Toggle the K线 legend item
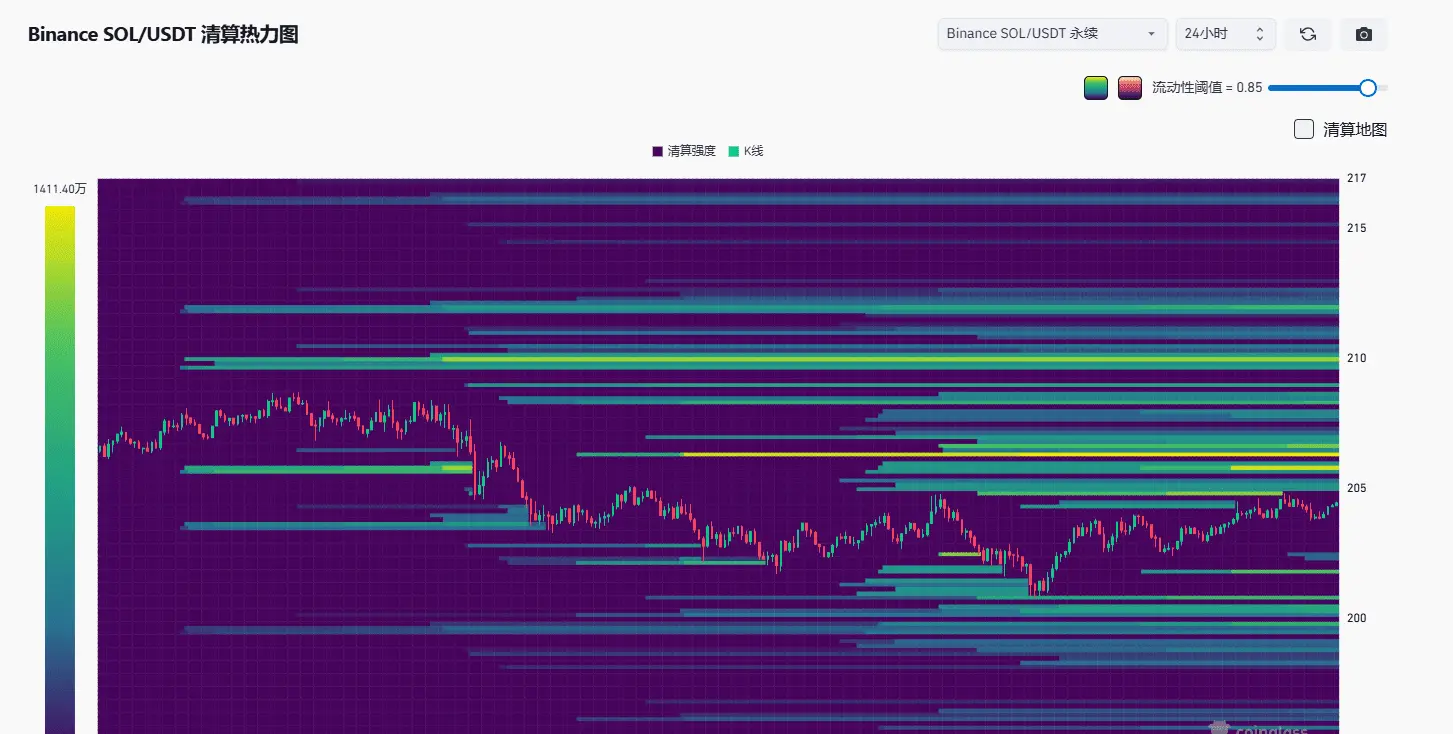Viewport: 1453px width, 734px height. pos(746,151)
